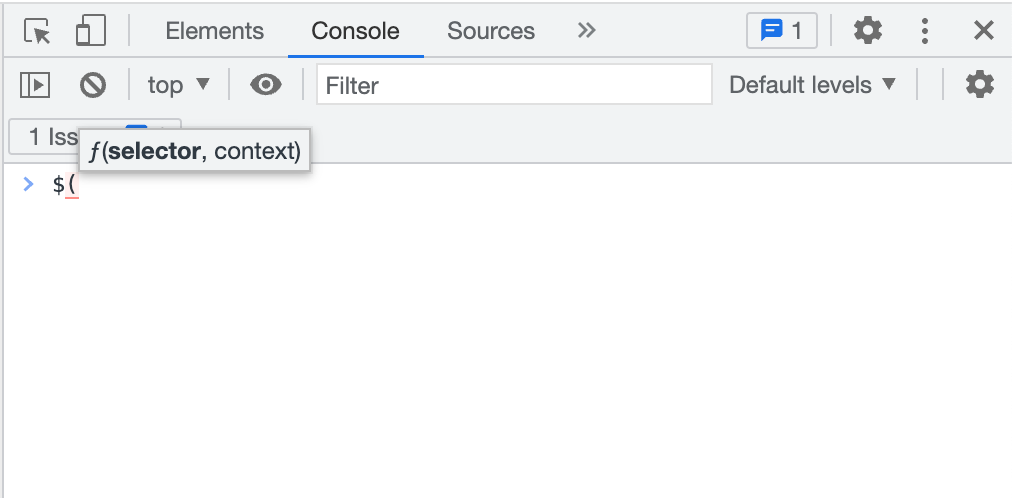Open the Sources tab
This screenshot has height=498, width=1012.
click(x=491, y=31)
